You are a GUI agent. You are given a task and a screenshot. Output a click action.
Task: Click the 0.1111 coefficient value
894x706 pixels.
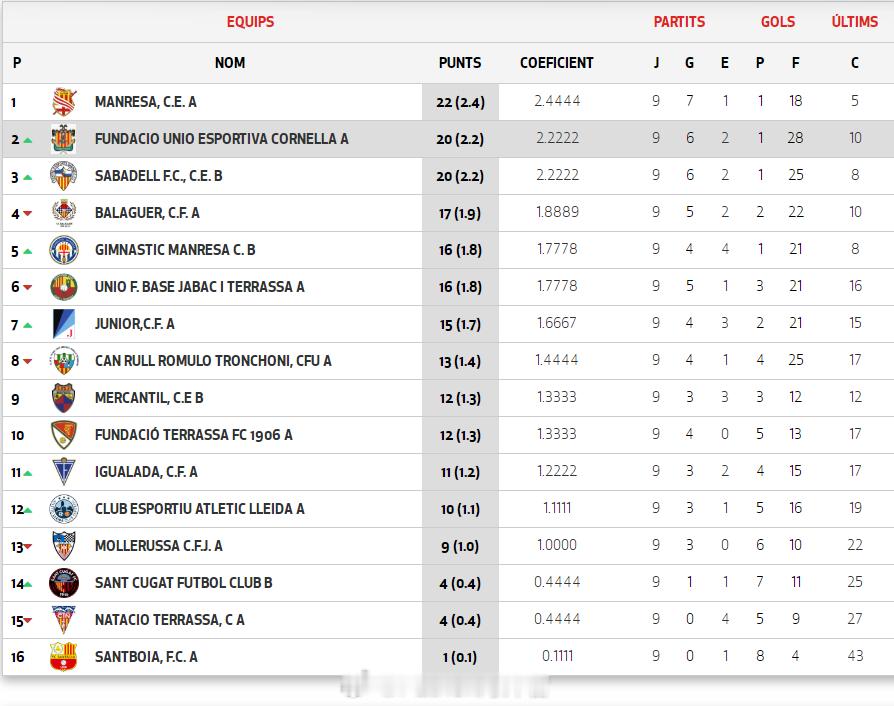click(x=557, y=656)
